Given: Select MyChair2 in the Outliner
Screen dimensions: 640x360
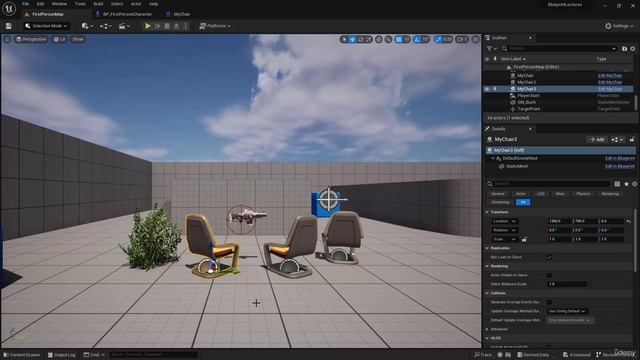Looking at the screenshot, I should (x=527, y=82).
